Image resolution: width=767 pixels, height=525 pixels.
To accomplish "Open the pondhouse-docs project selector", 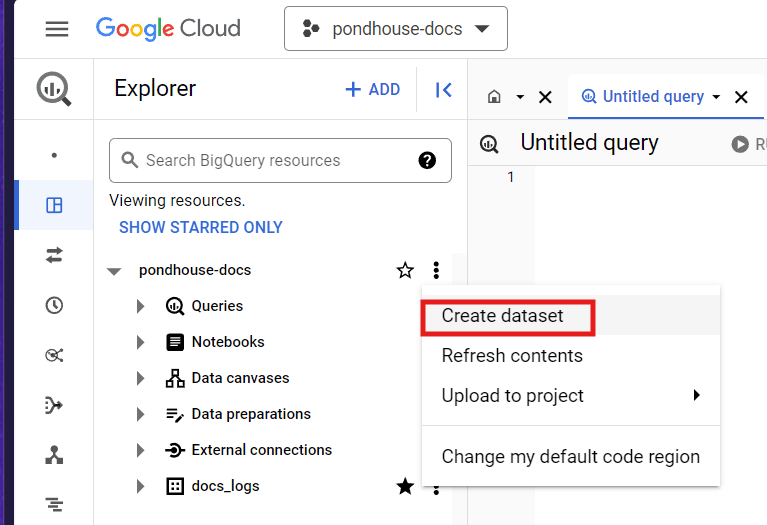I will click(396, 28).
